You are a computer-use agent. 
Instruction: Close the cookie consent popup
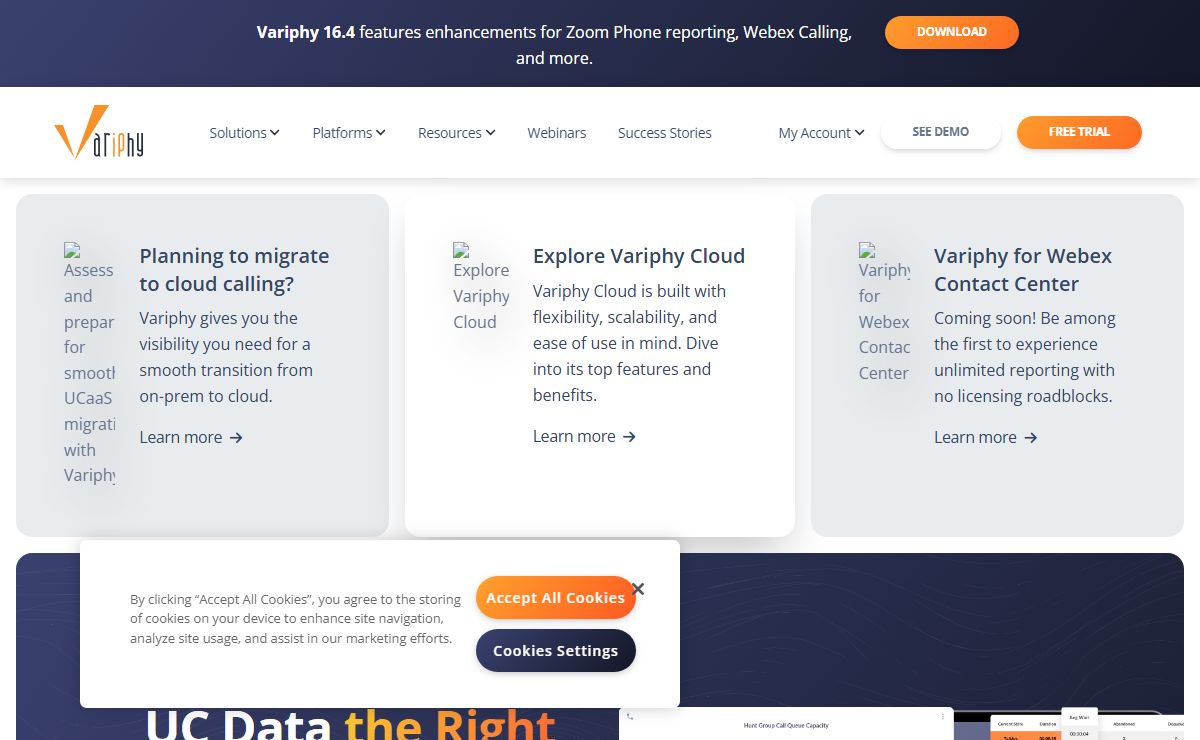coord(638,589)
